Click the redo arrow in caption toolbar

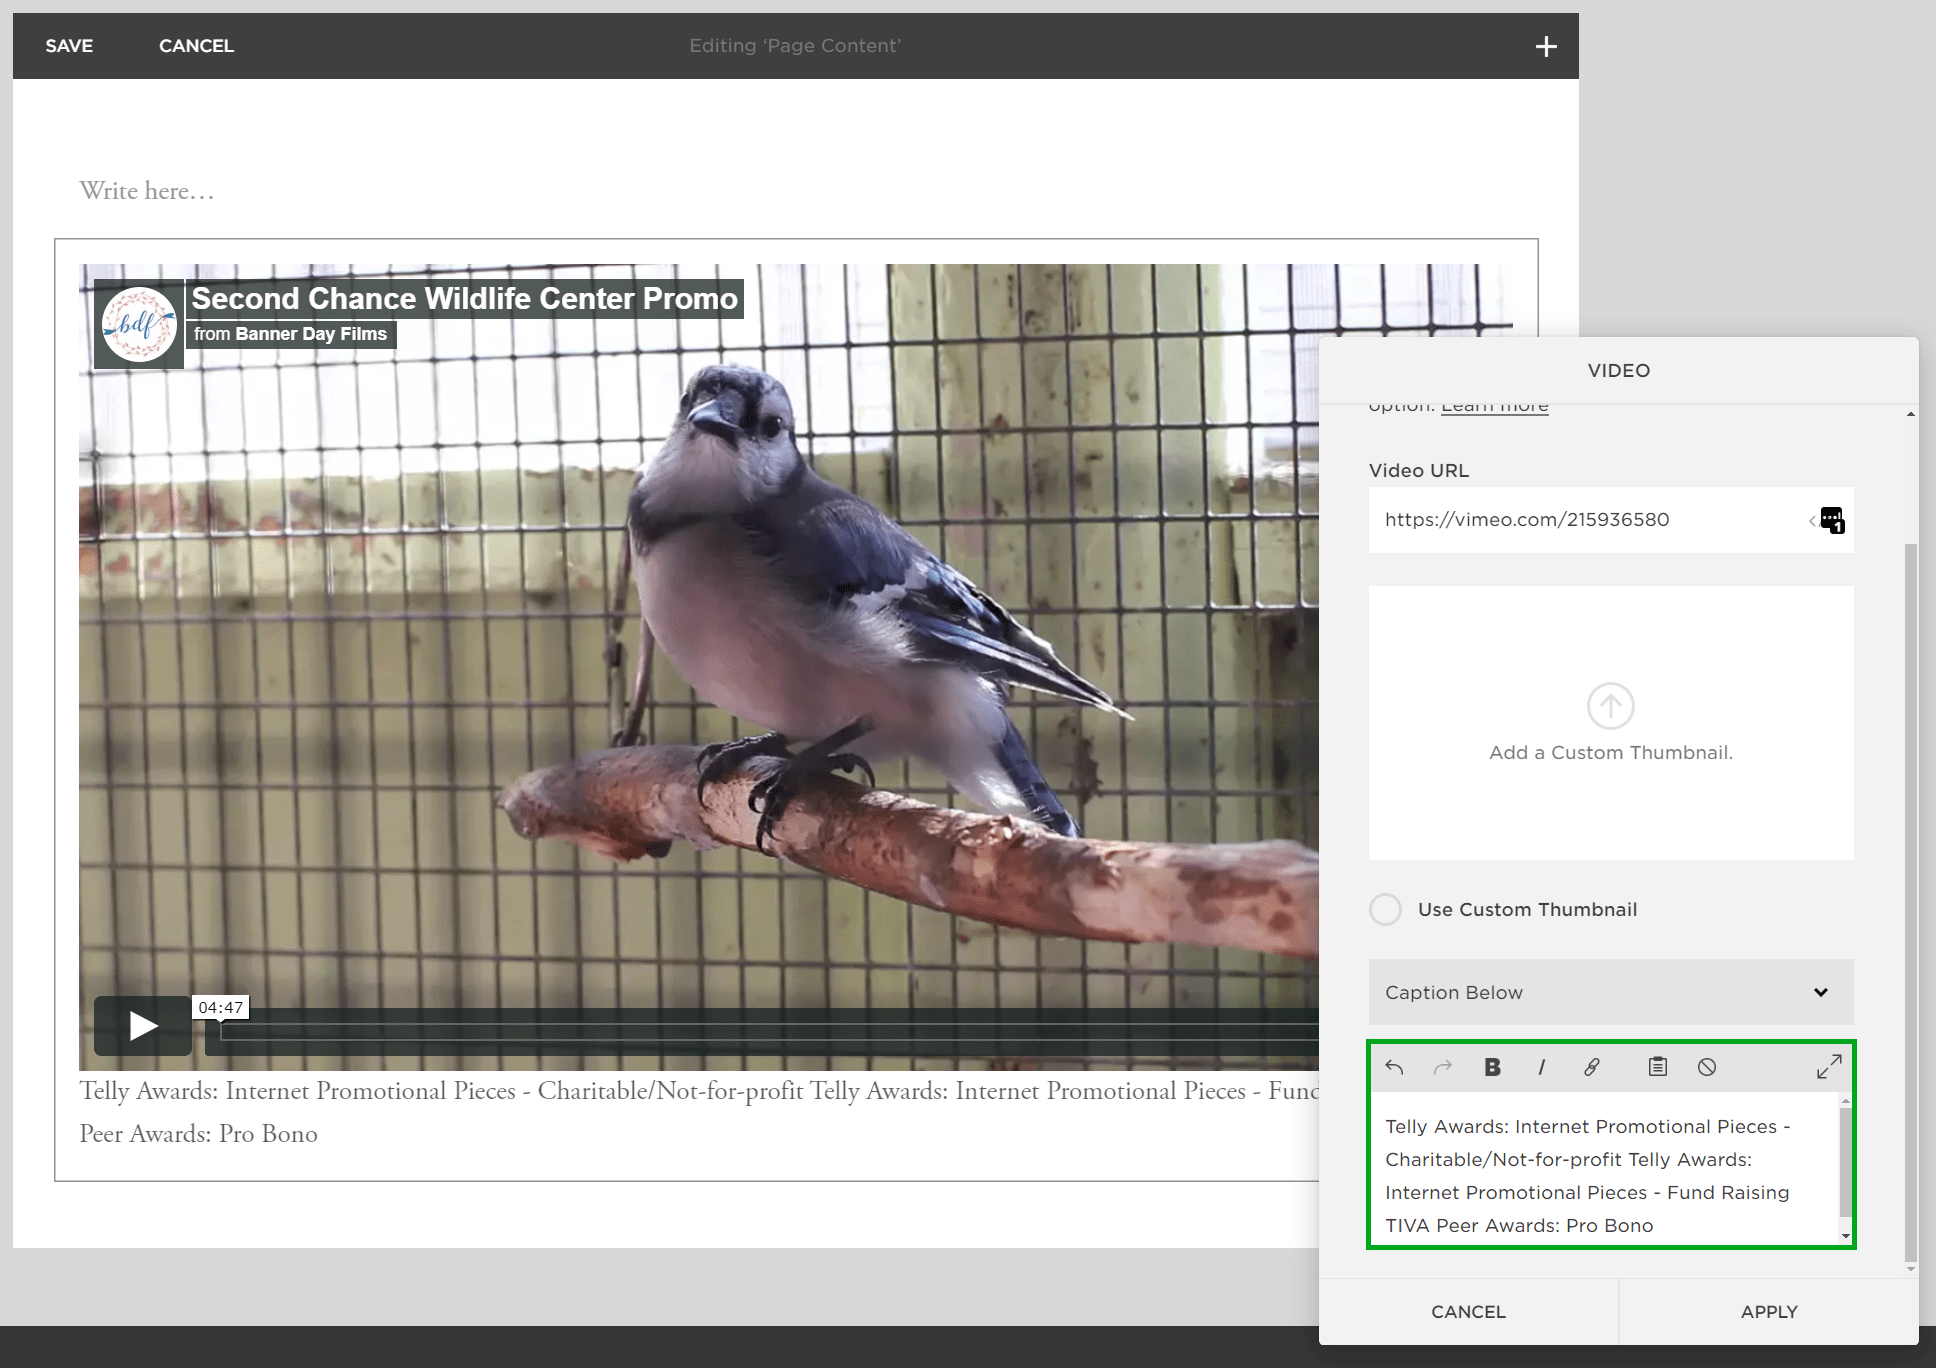pyautogui.click(x=1443, y=1067)
